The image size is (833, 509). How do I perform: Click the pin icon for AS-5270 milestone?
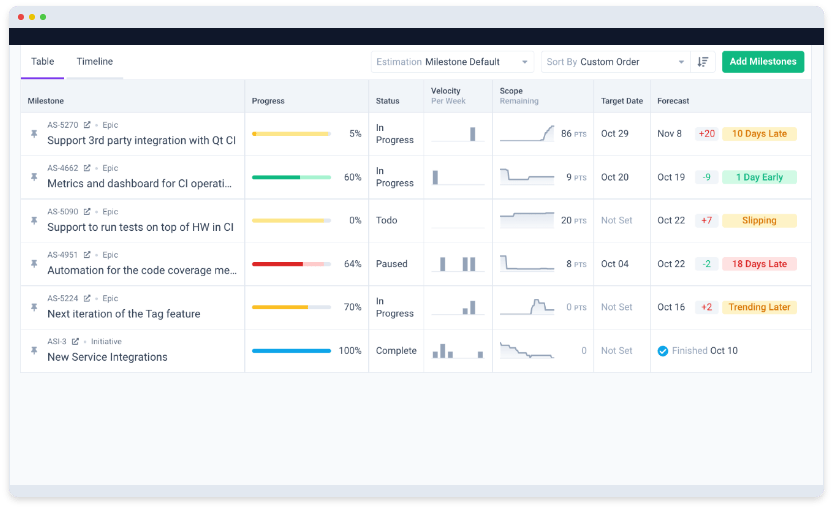pyautogui.click(x=34, y=134)
